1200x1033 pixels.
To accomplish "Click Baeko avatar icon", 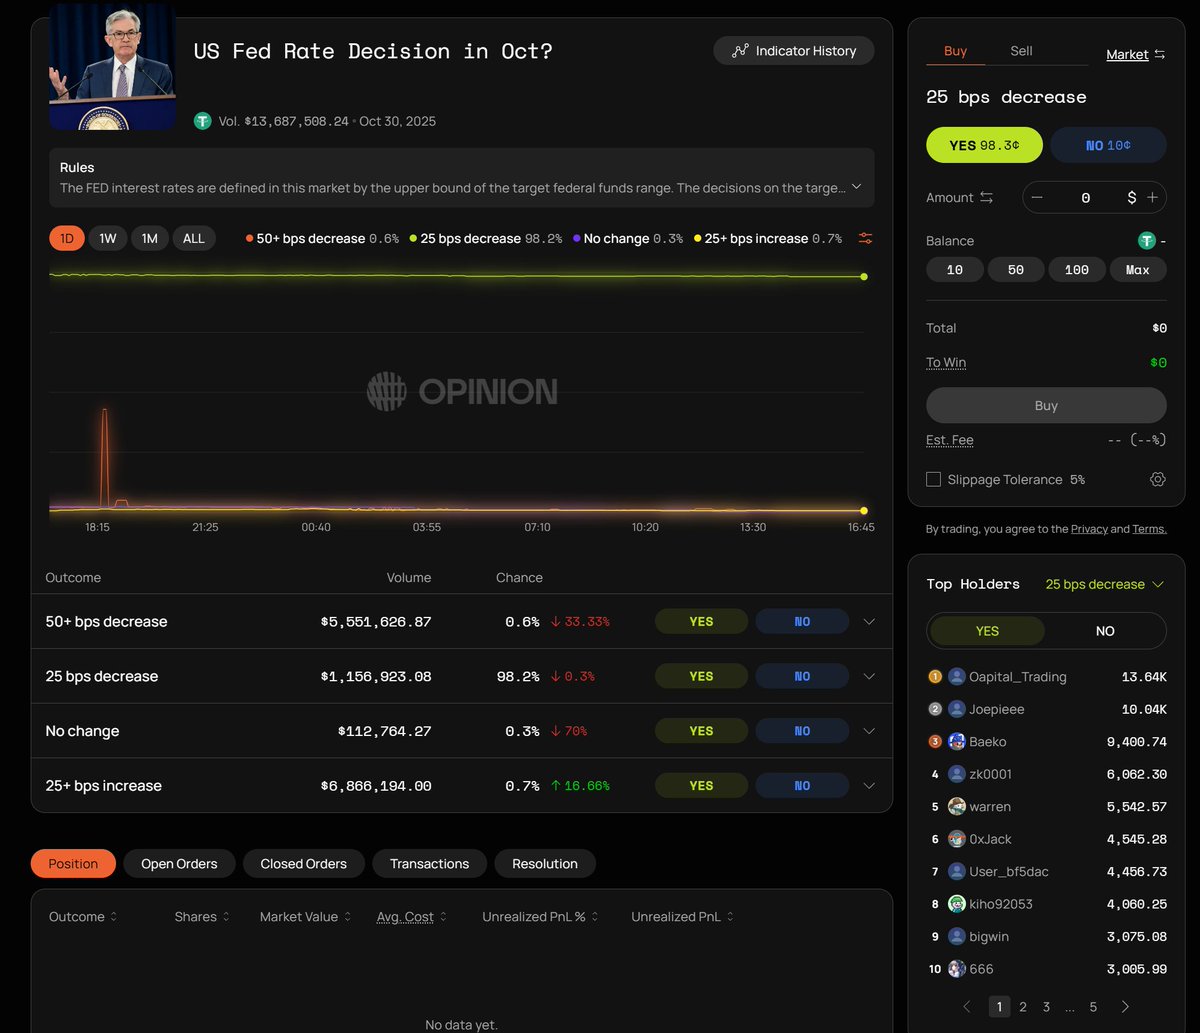I will 957,742.
